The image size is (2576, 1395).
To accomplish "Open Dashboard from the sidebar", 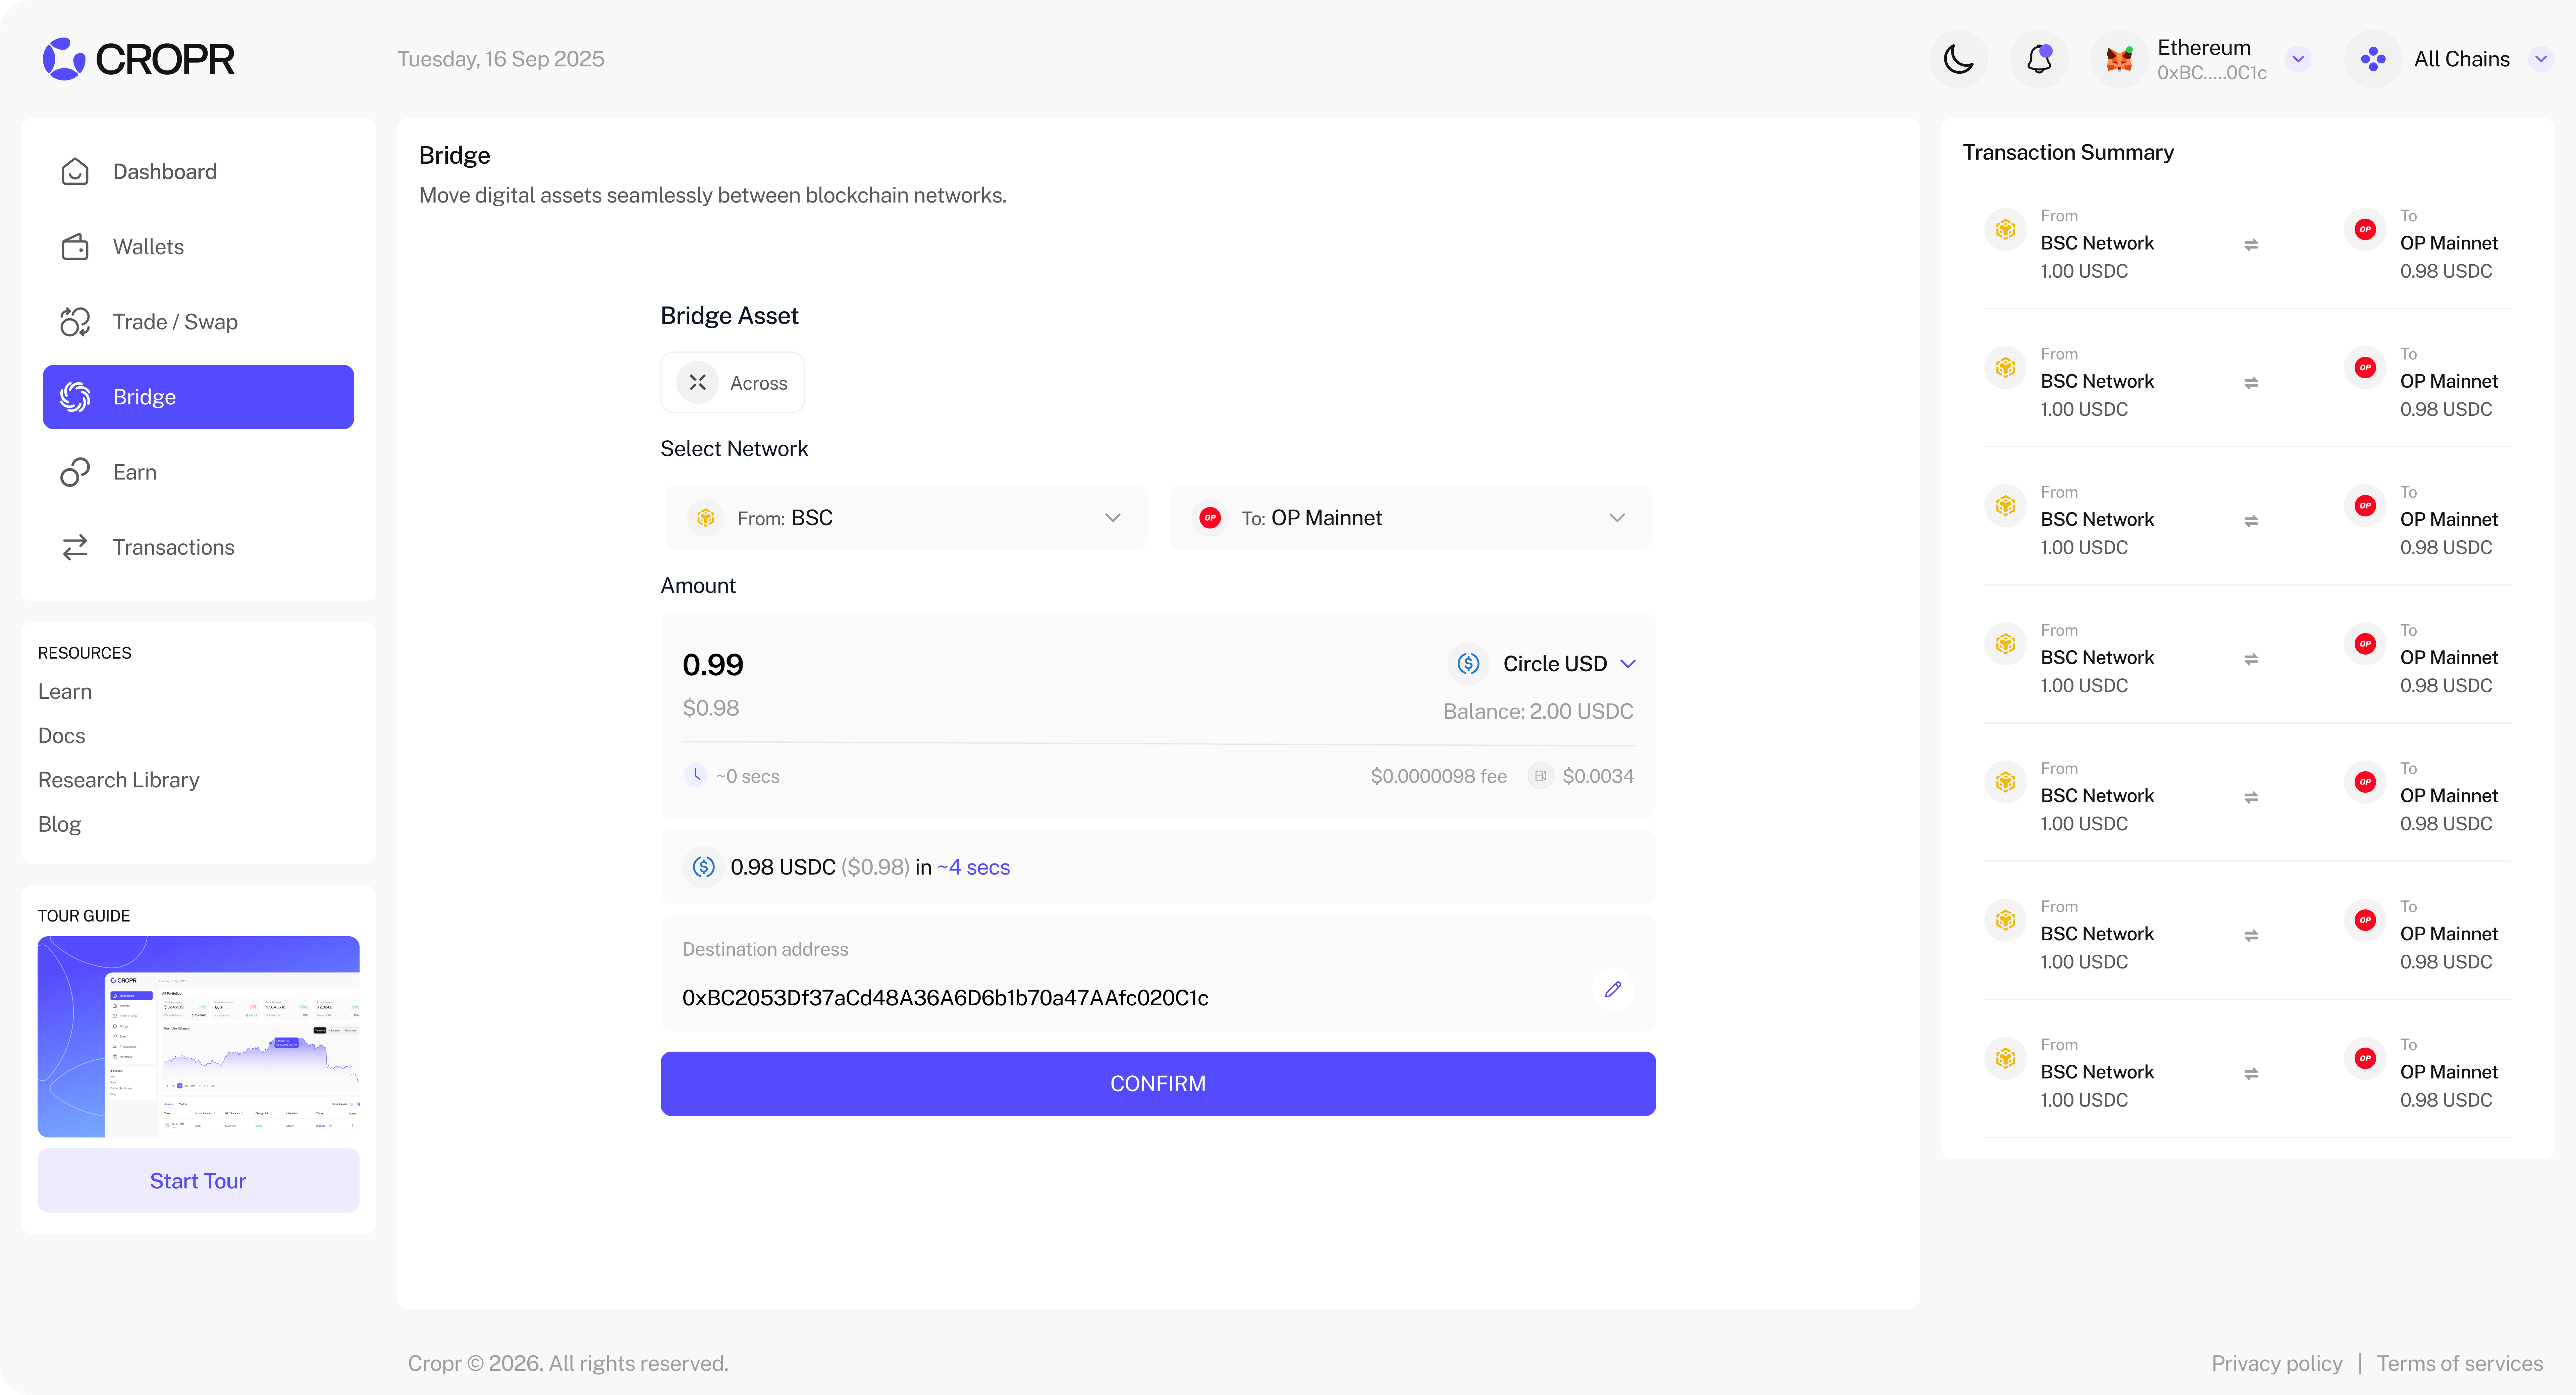I will [x=198, y=172].
